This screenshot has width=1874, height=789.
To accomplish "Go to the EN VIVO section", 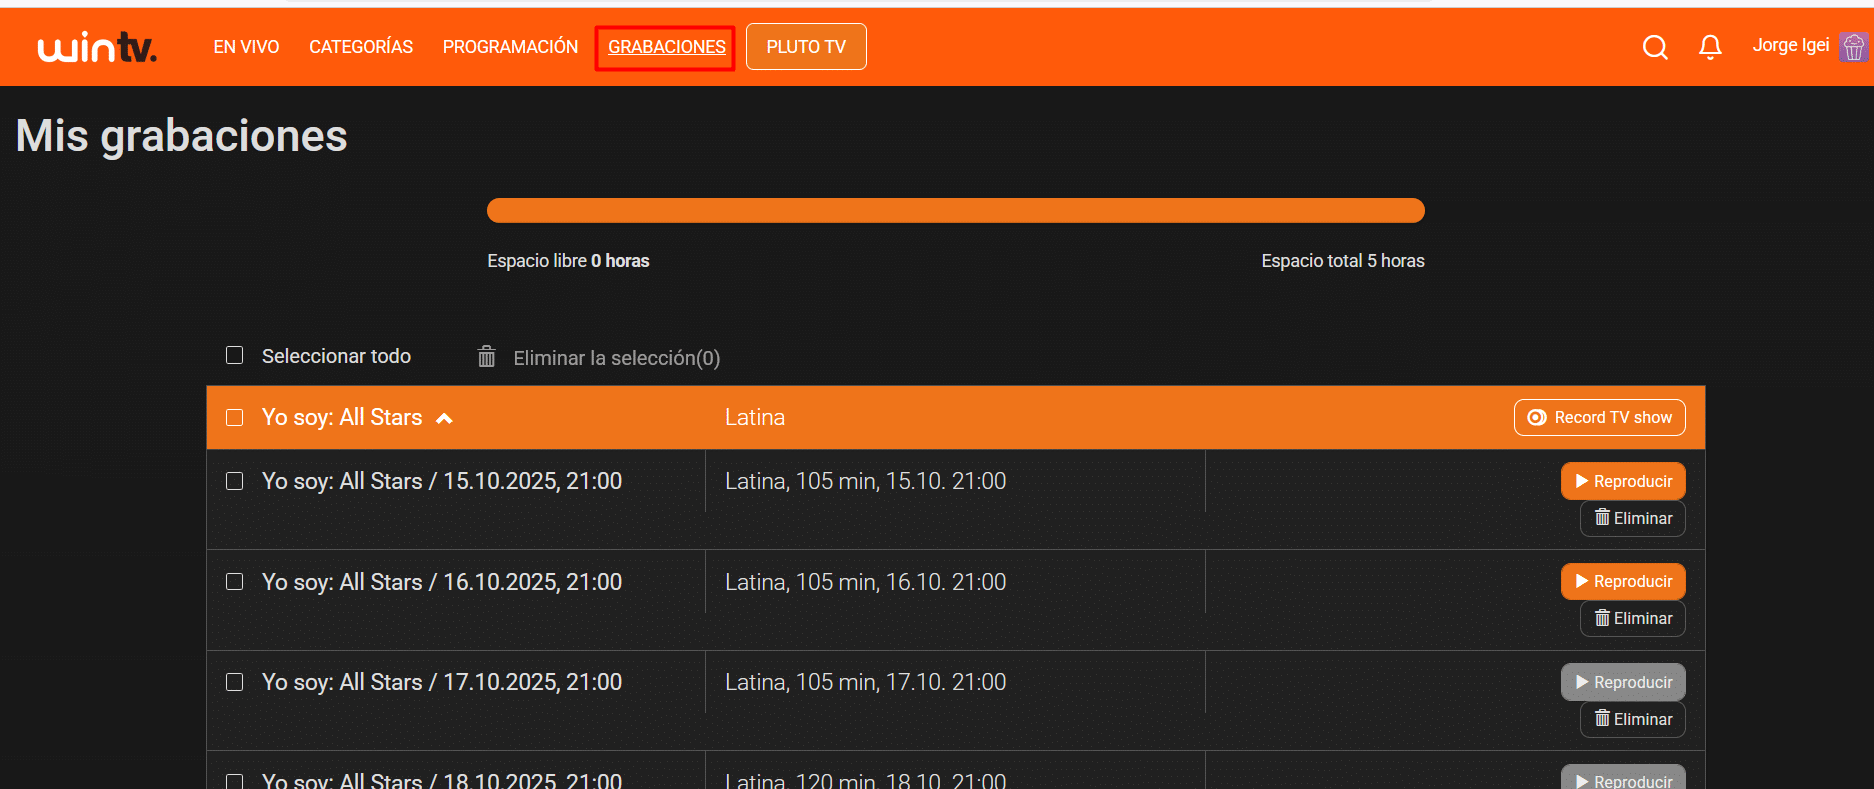I will point(246,47).
